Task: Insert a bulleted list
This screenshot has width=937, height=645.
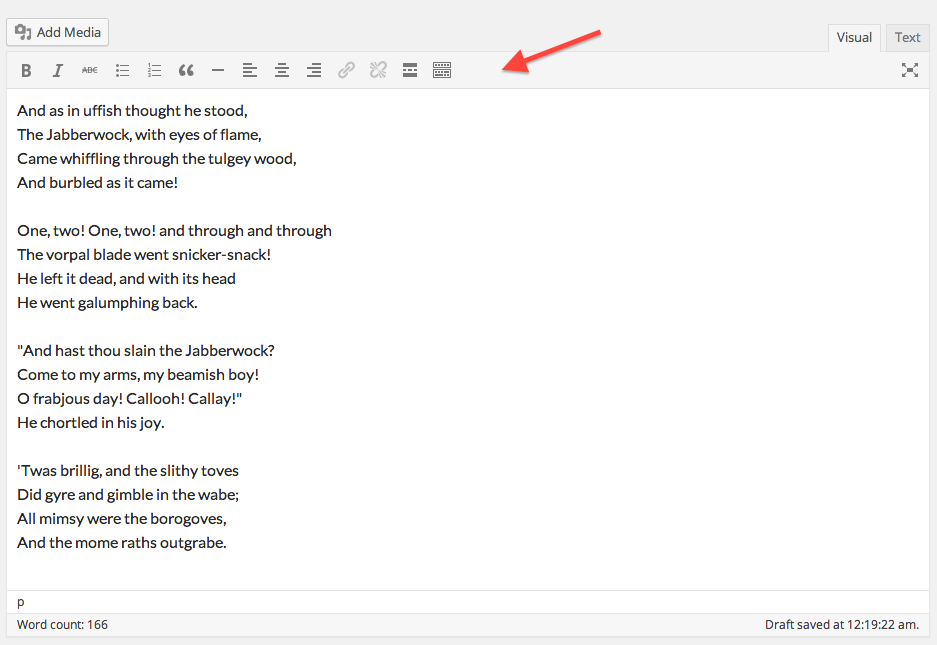Action: 123,71
